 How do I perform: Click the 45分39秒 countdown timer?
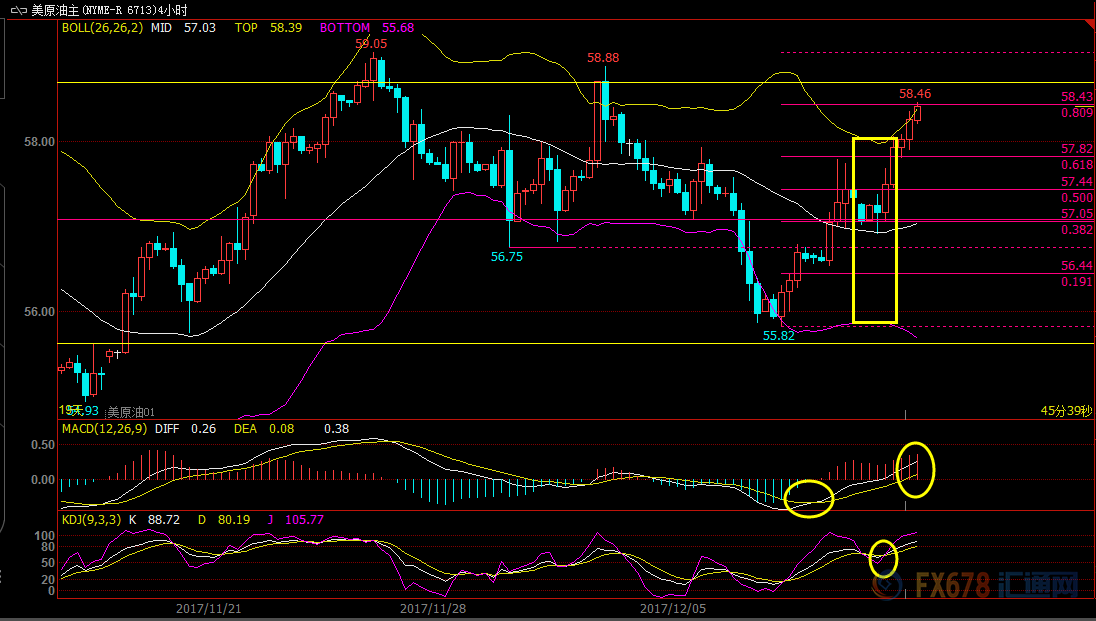[1066, 411]
